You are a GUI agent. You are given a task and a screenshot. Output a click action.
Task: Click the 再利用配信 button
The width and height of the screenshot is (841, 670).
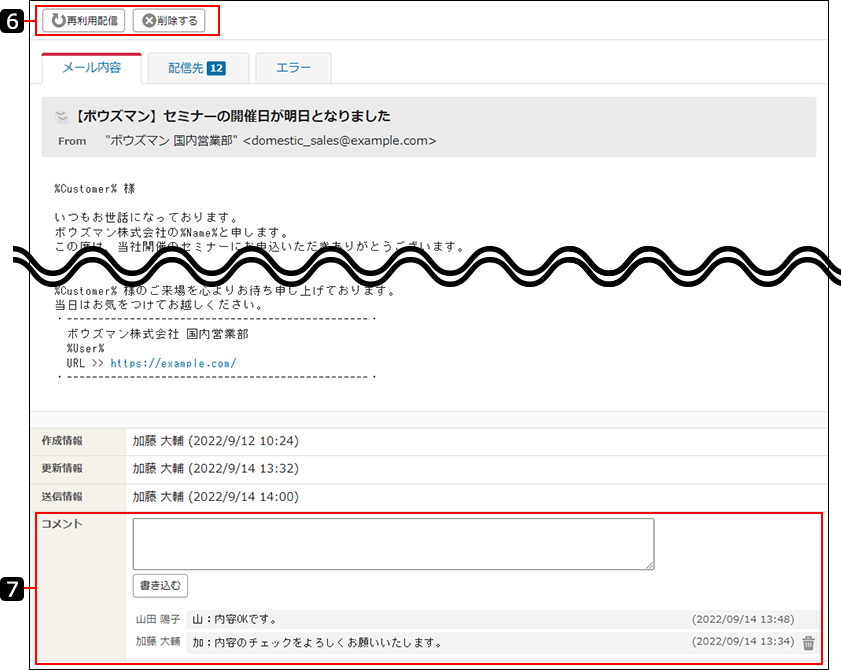click(x=84, y=21)
